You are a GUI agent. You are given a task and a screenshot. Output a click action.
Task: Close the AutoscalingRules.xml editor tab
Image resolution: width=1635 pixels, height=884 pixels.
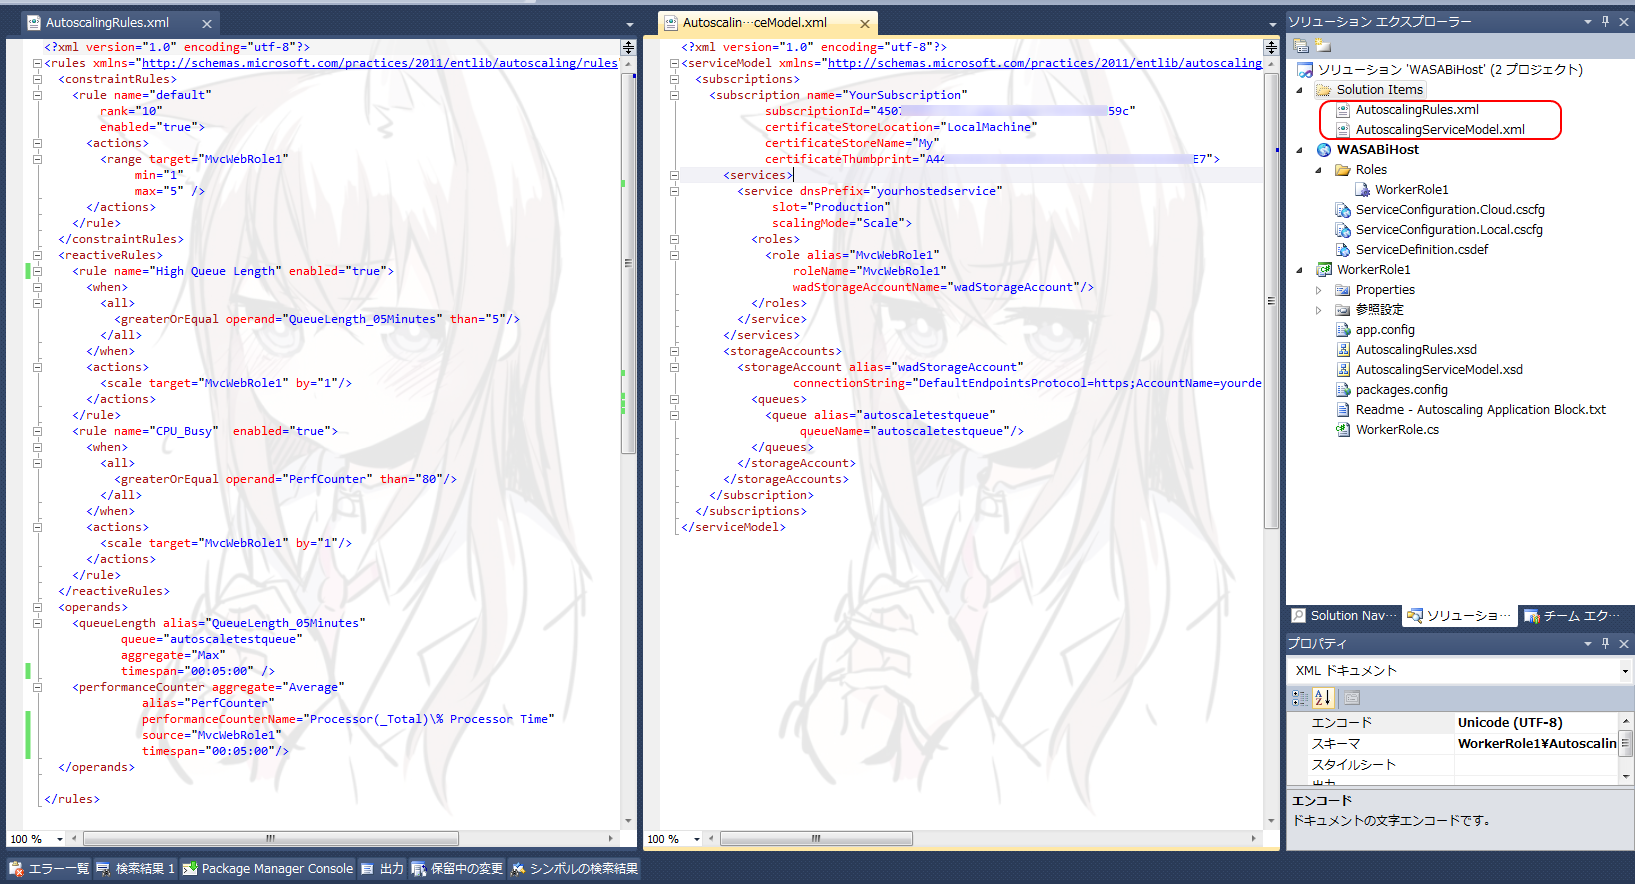click(207, 24)
